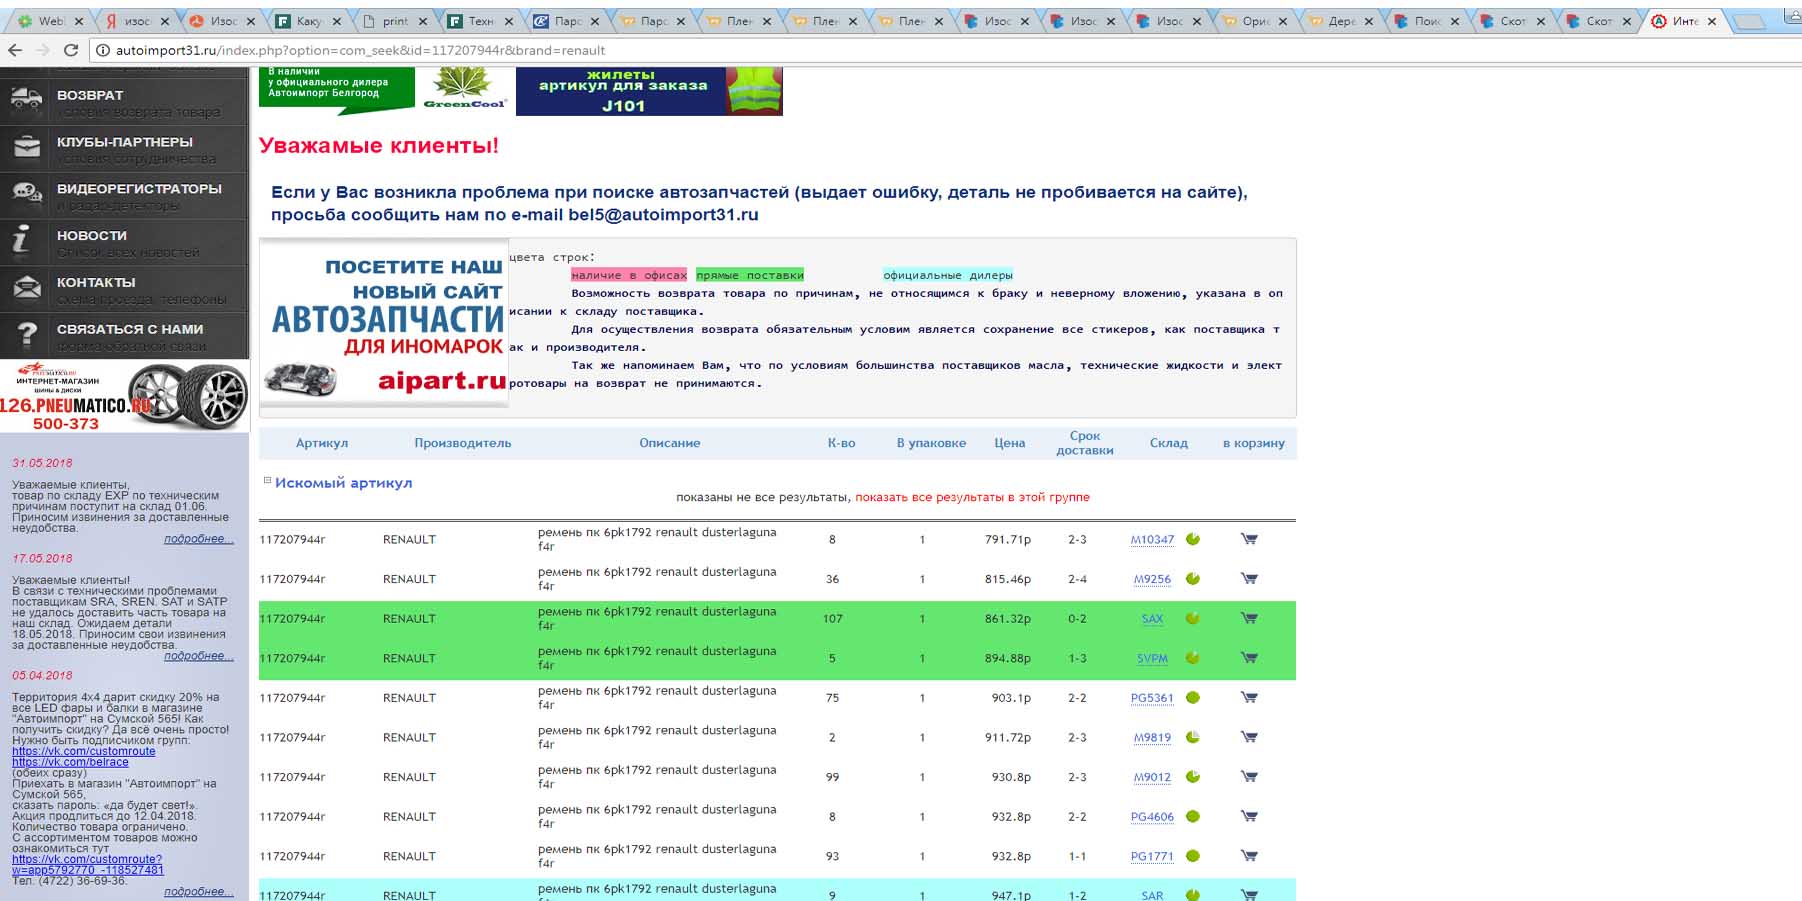Open the M10347 warehouse link
Image resolution: width=1802 pixels, height=901 pixels.
click(1152, 539)
